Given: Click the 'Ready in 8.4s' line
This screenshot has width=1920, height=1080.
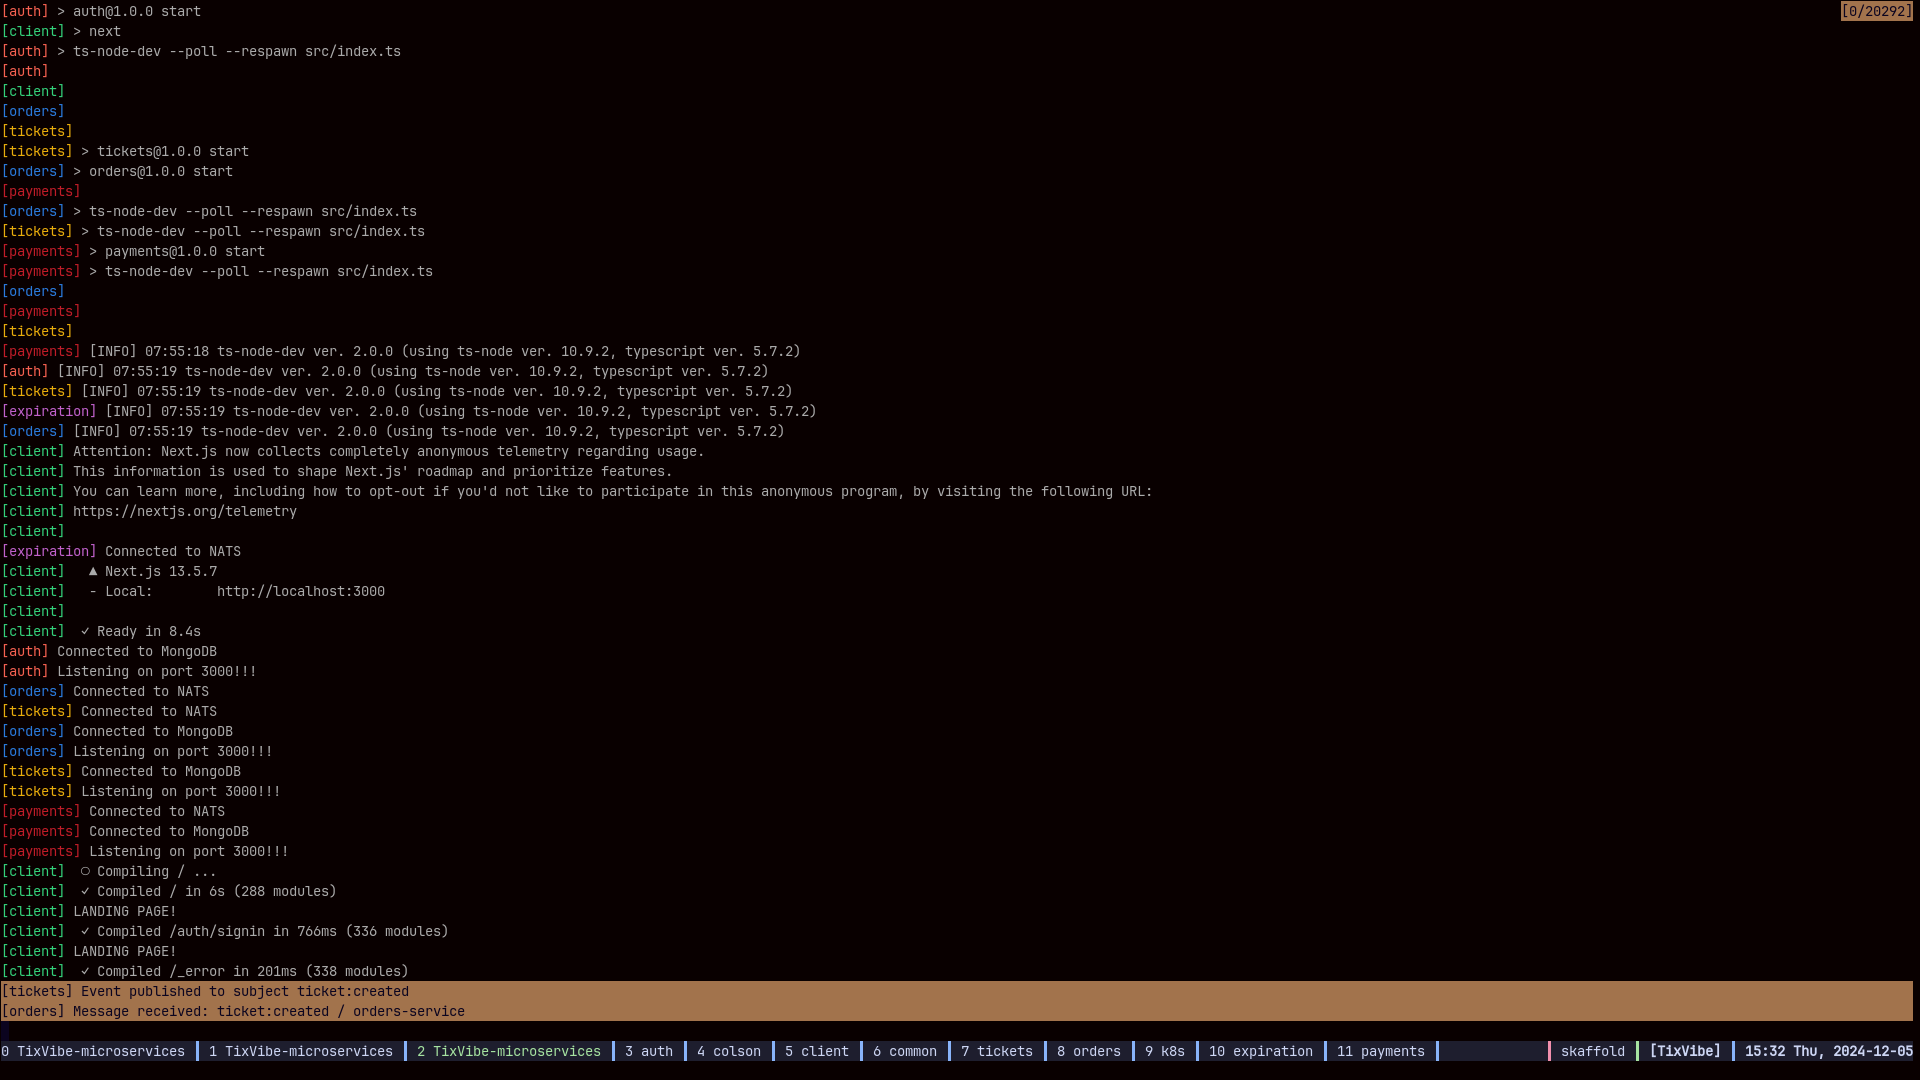Looking at the screenshot, I should (101, 631).
